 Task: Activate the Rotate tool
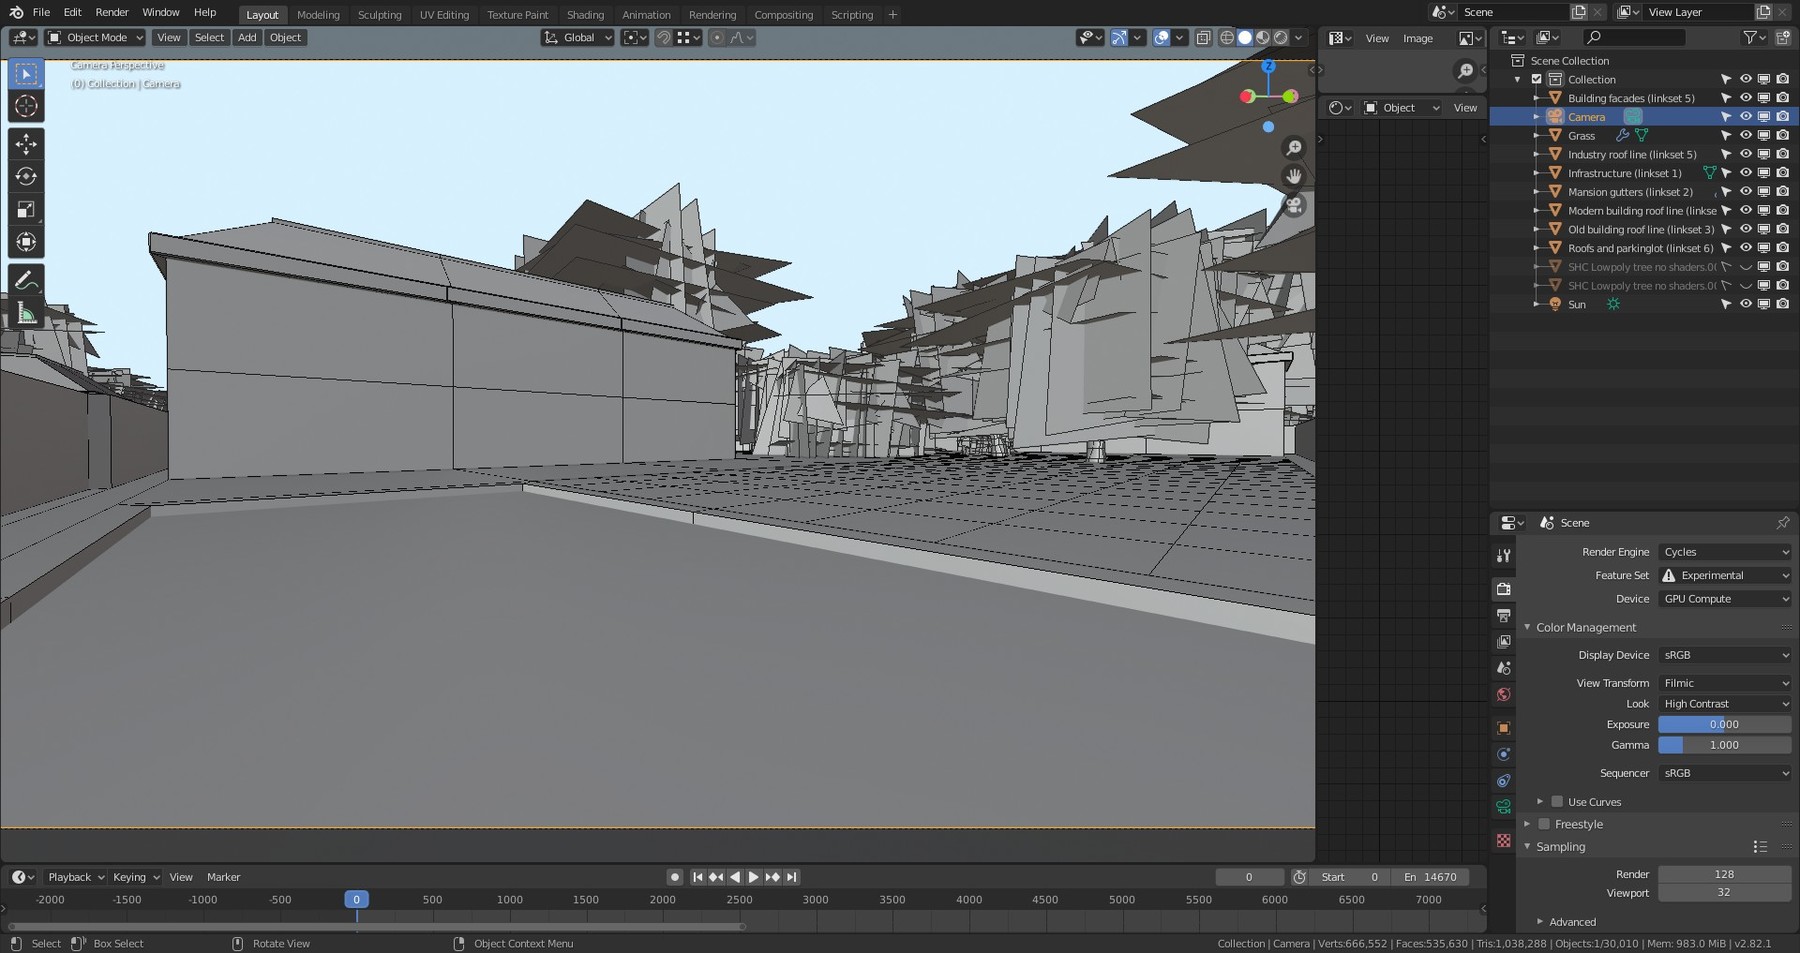[26, 177]
